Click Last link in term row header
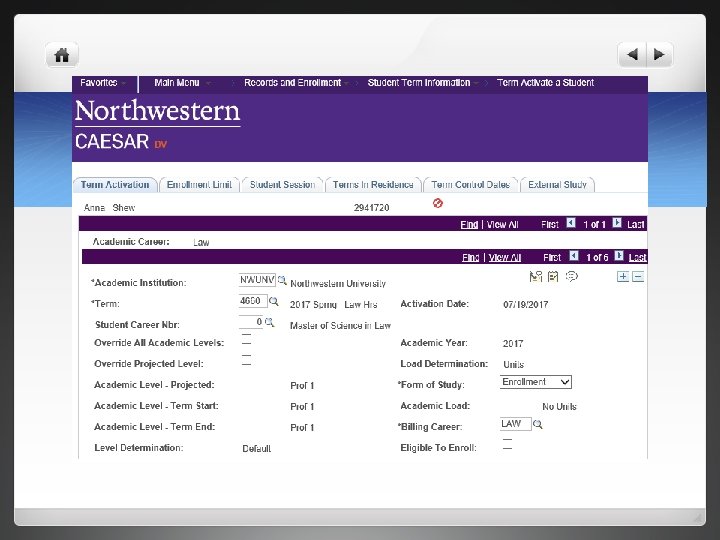This screenshot has width=720, height=540. tap(637, 258)
